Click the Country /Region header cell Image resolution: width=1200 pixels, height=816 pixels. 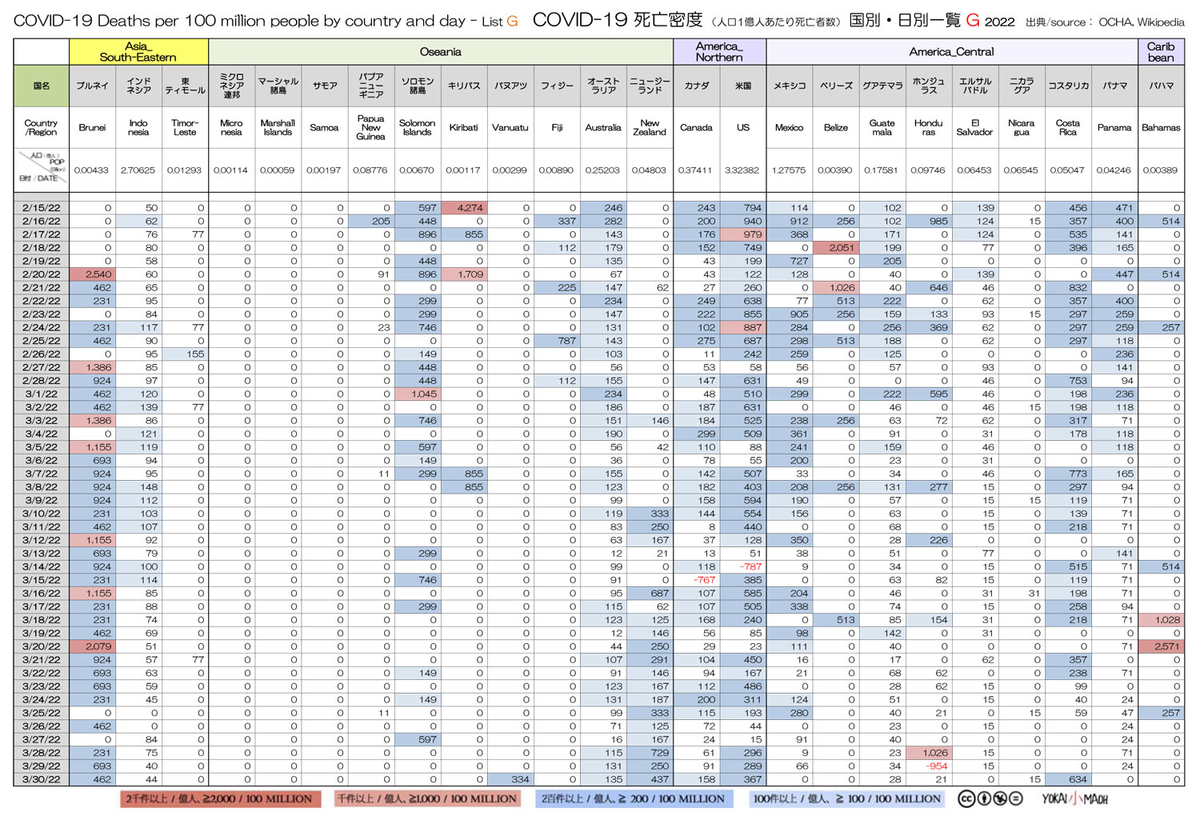pyautogui.click(x=43, y=128)
